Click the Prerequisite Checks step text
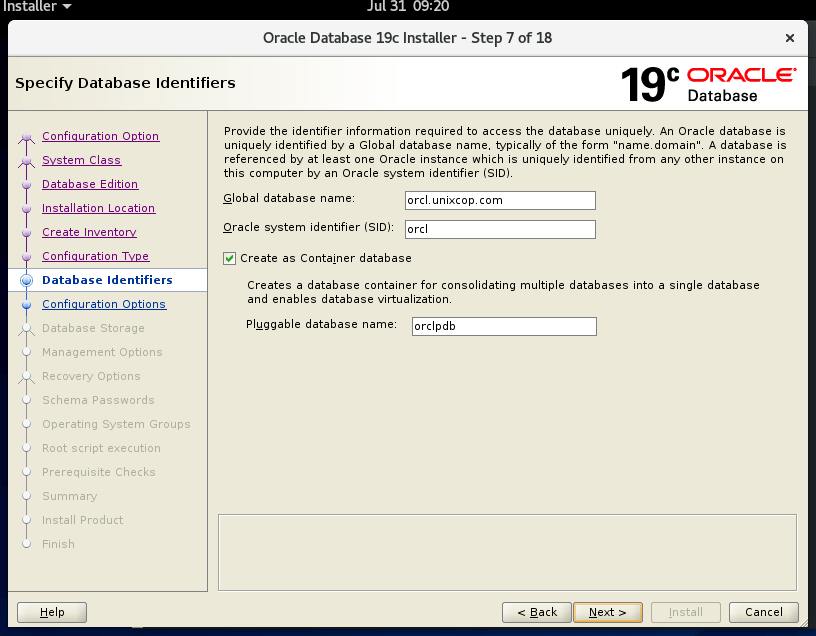 click(x=99, y=472)
